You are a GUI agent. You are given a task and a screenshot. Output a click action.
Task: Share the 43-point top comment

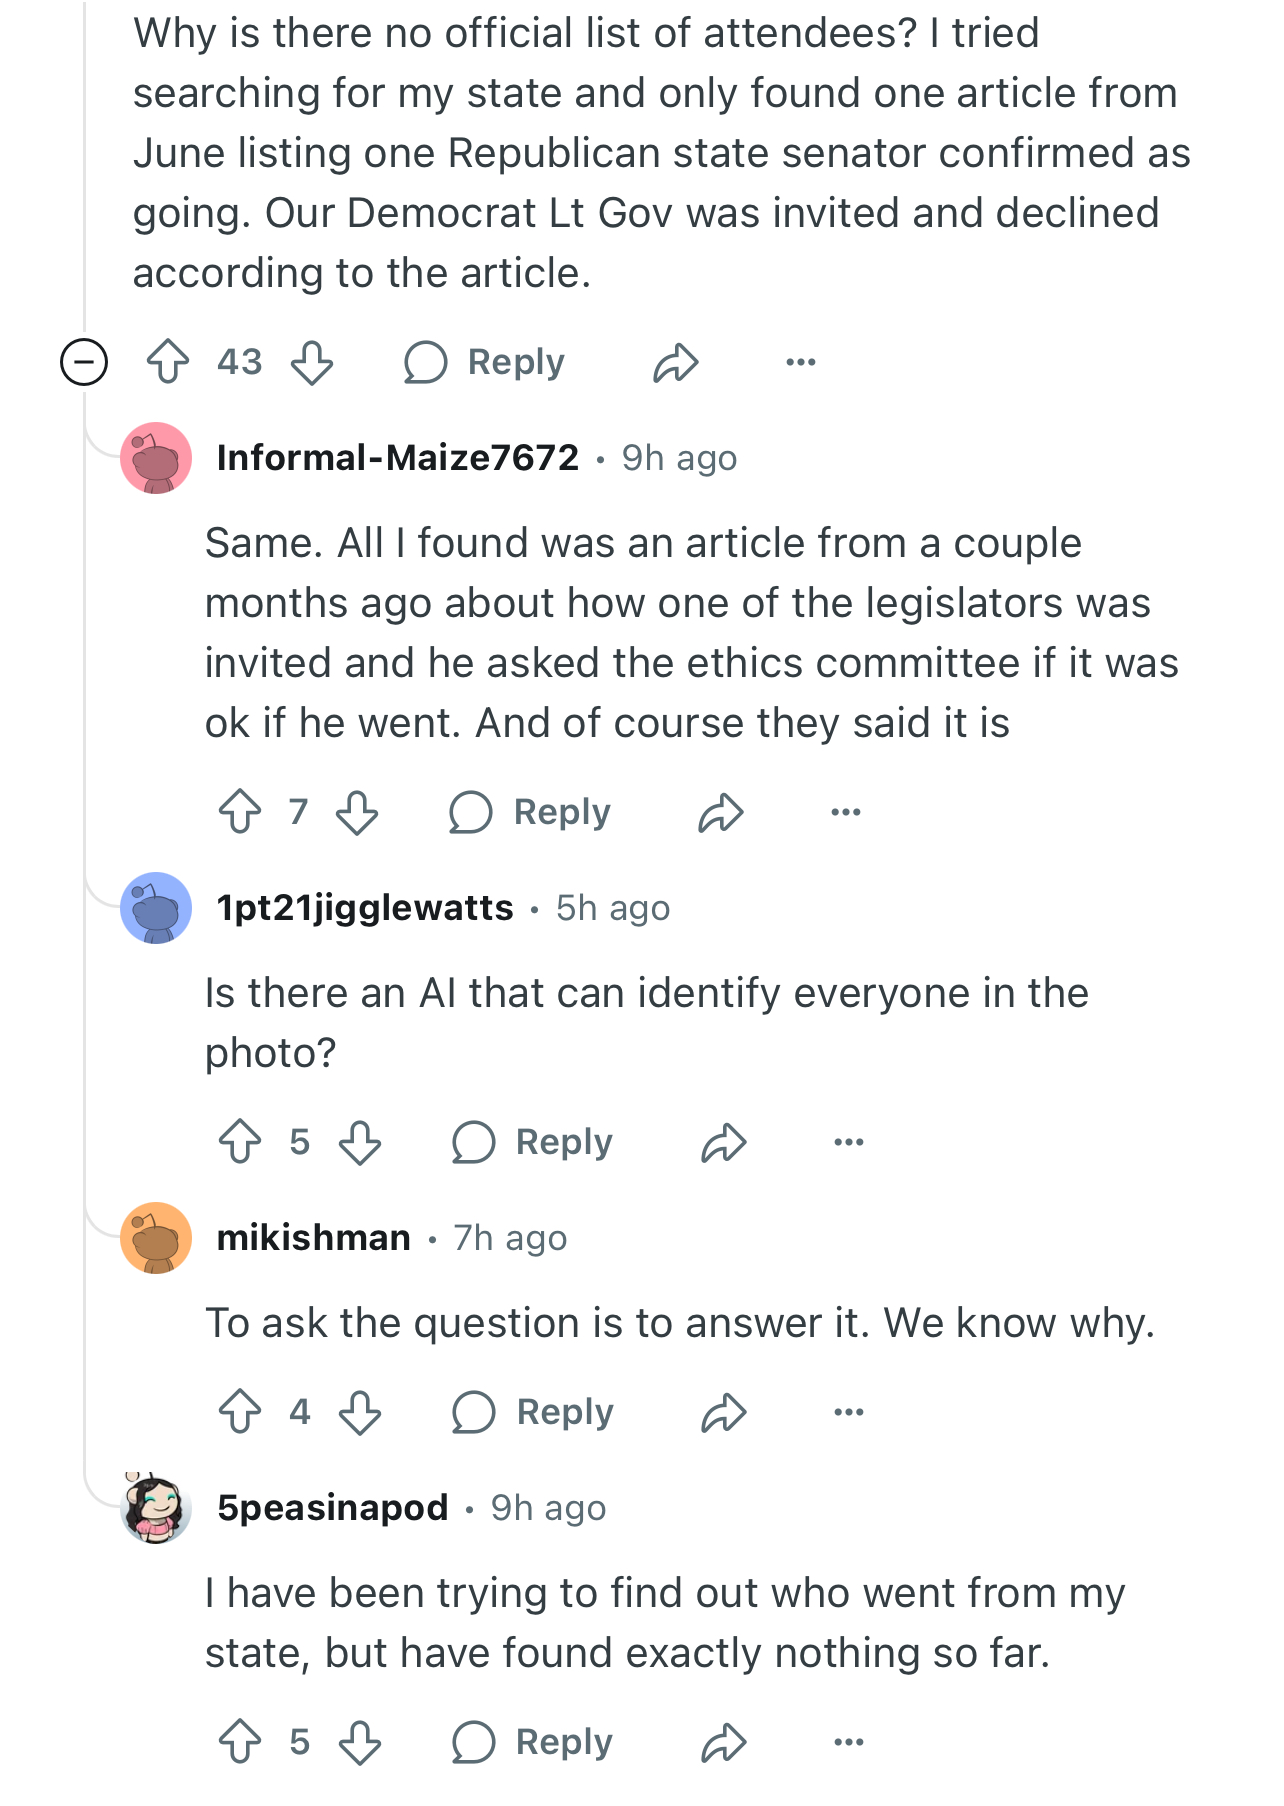pyautogui.click(x=676, y=362)
